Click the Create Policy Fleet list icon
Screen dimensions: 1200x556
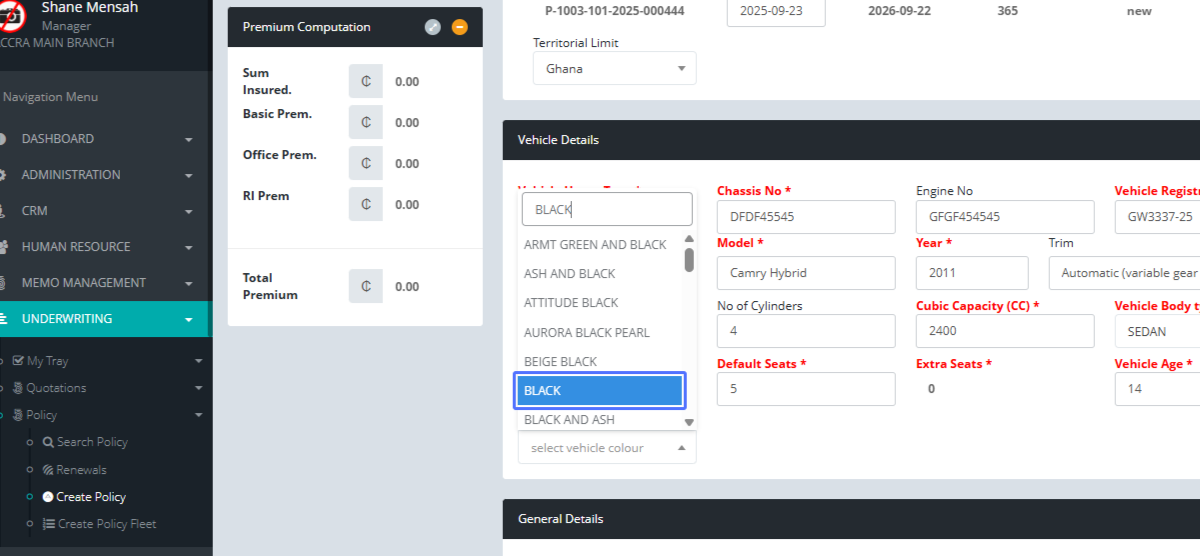pos(49,524)
